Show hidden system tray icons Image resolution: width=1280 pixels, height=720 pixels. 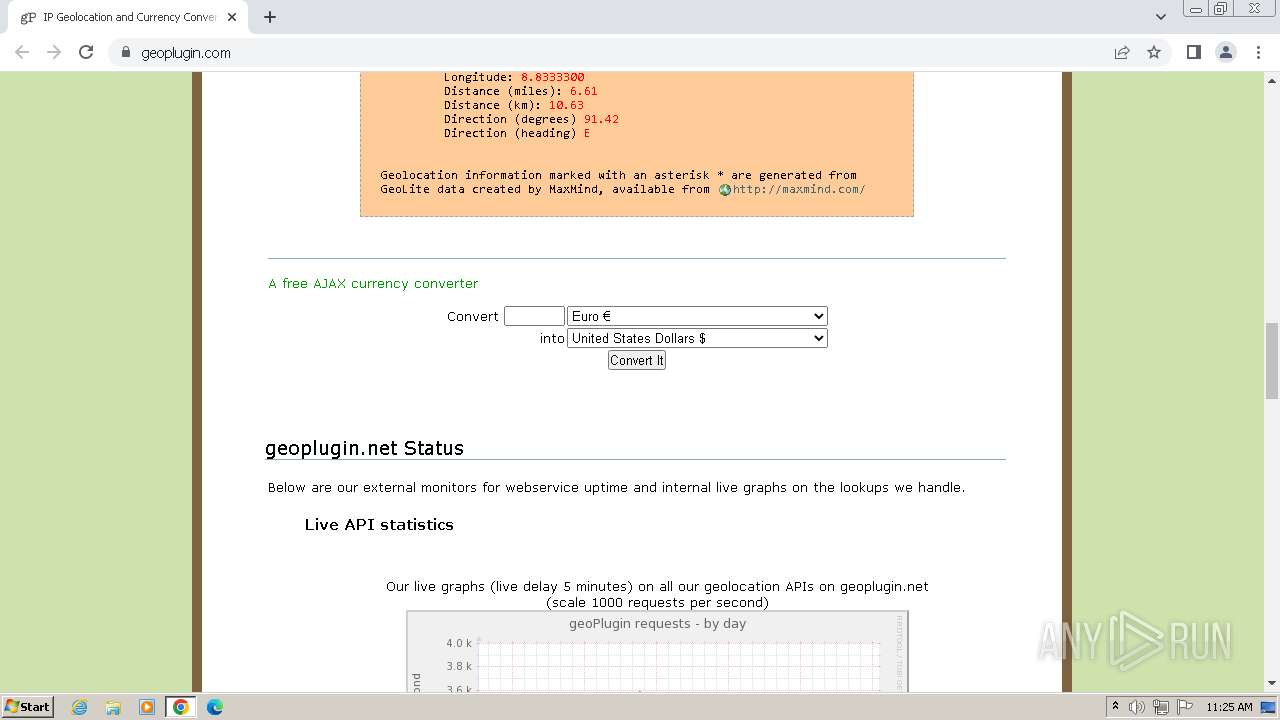coord(1115,707)
